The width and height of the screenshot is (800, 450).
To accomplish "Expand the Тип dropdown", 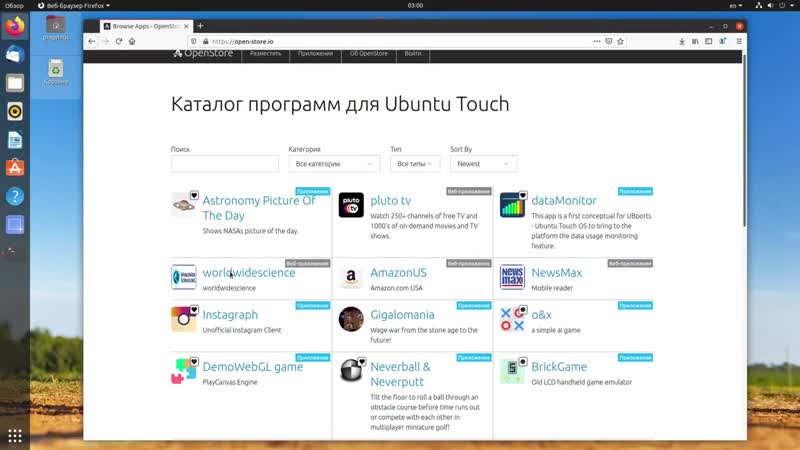I will point(415,164).
